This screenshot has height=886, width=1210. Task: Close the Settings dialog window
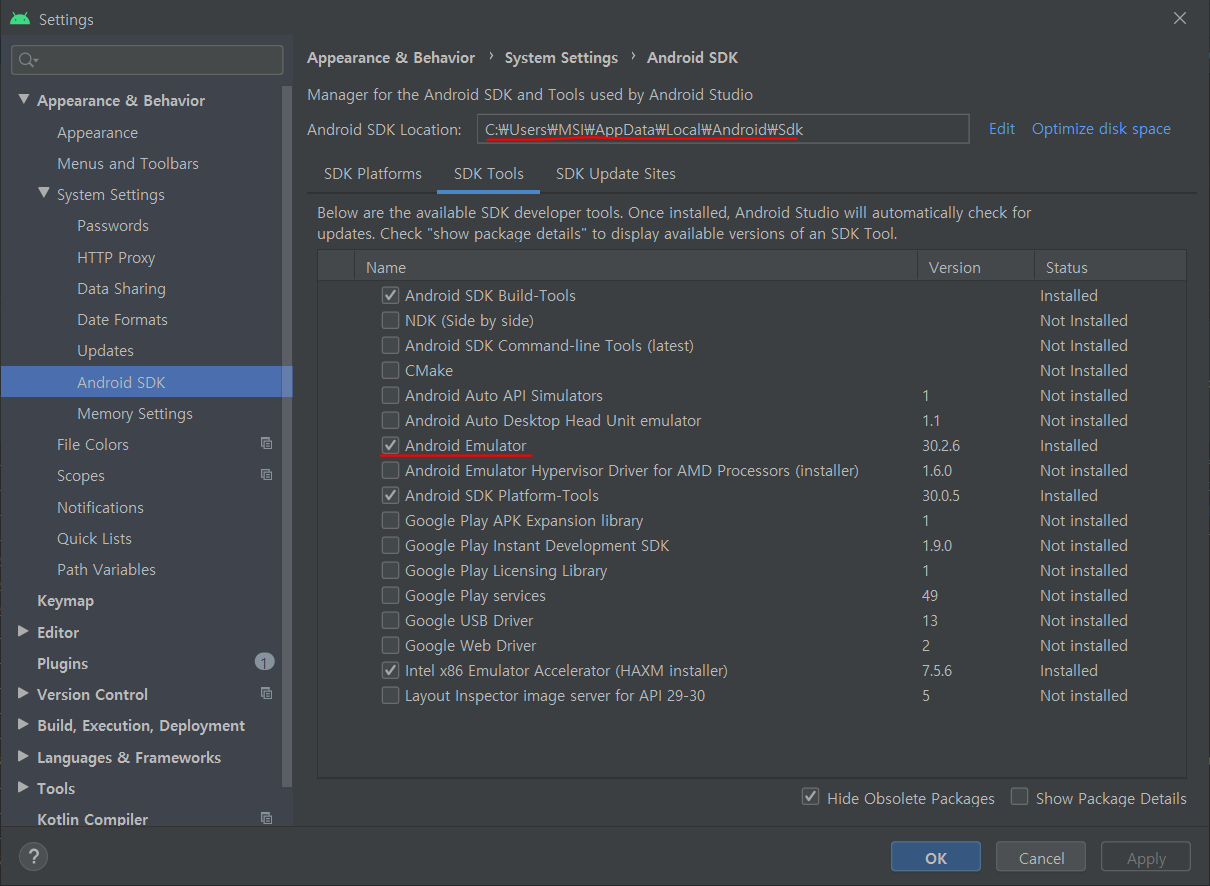pos(1179,18)
